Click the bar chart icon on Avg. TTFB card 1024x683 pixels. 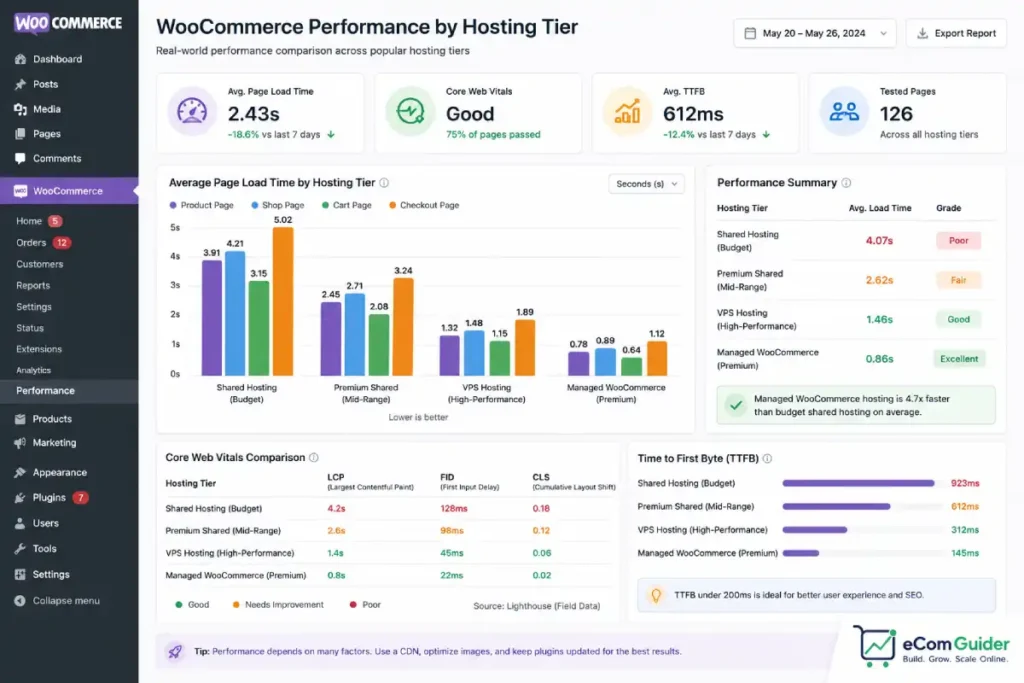click(627, 112)
